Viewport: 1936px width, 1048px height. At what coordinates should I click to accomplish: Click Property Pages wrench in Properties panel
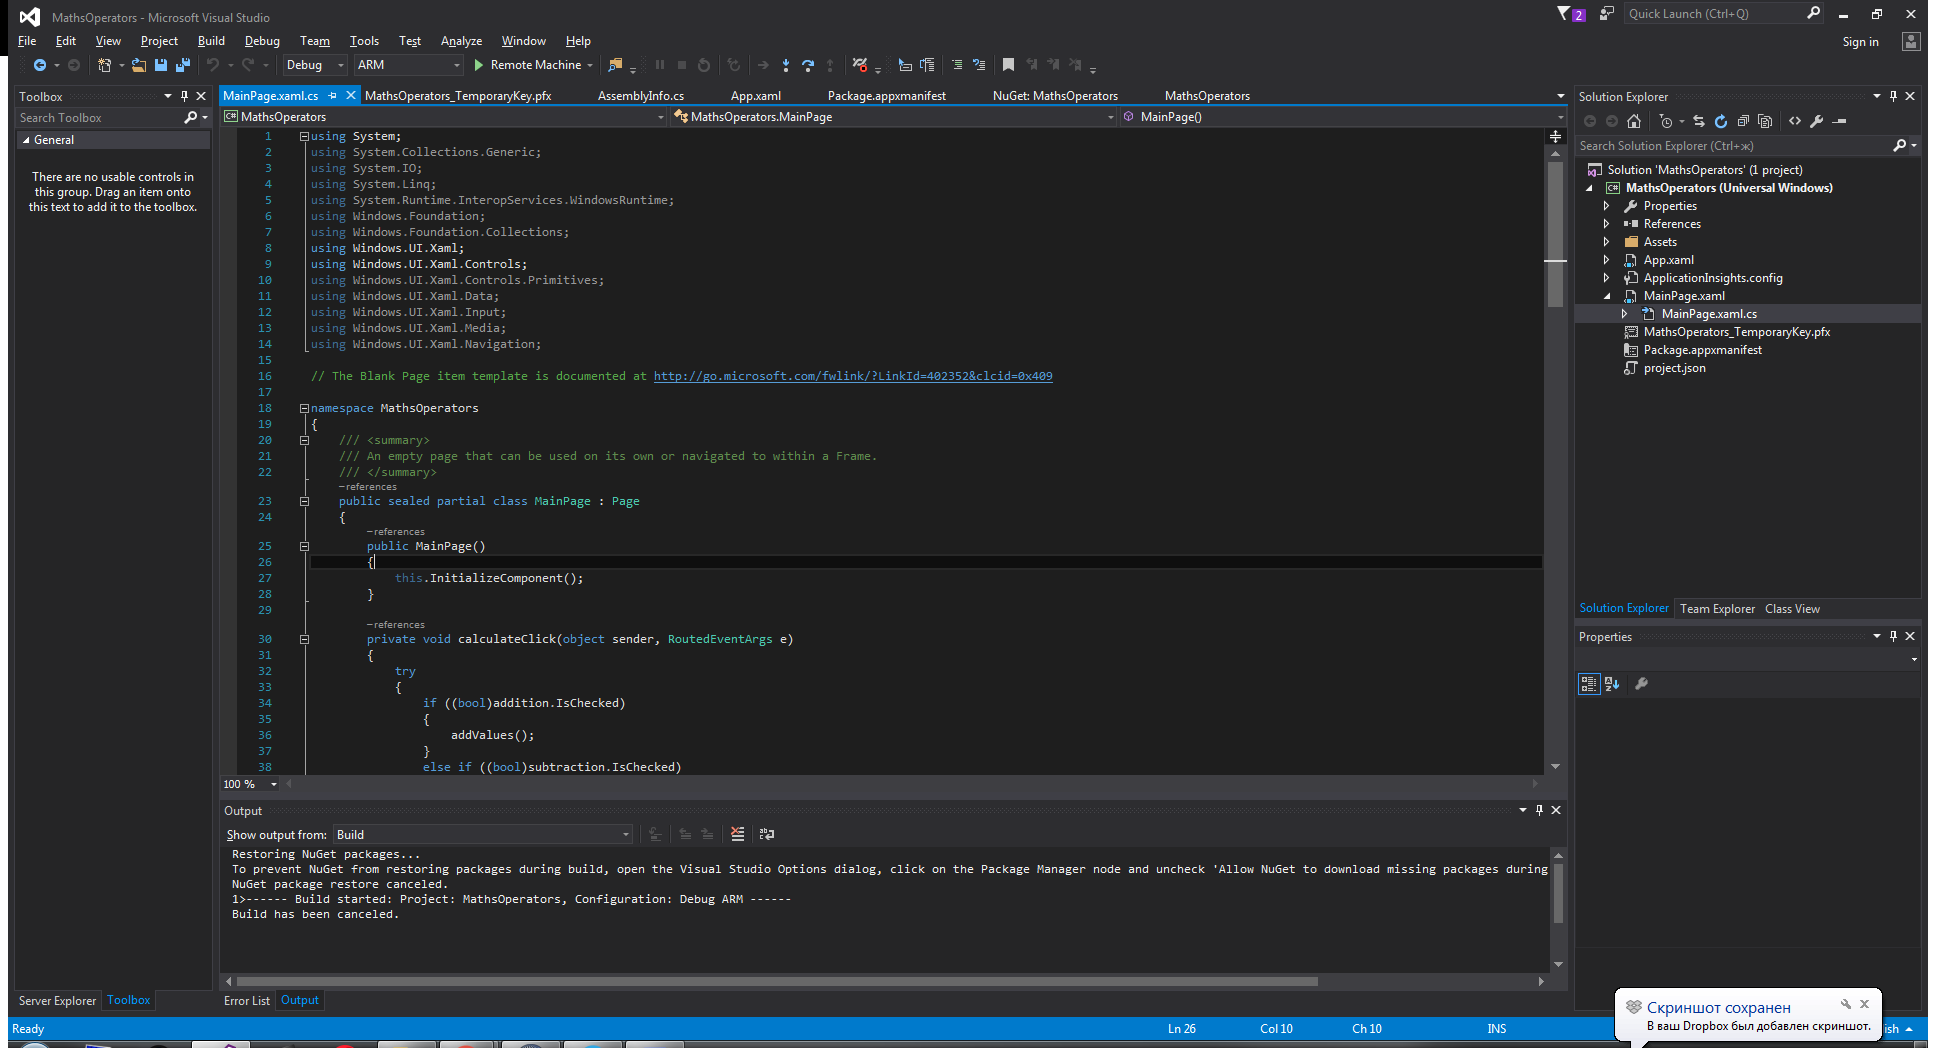click(x=1641, y=684)
